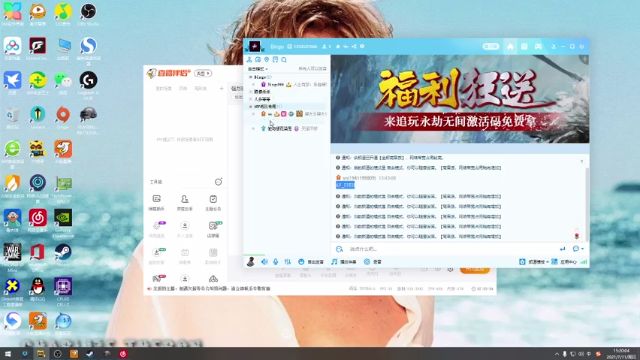Click the person icon above the channel tree
640x360 pixels.
pos(249,60)
